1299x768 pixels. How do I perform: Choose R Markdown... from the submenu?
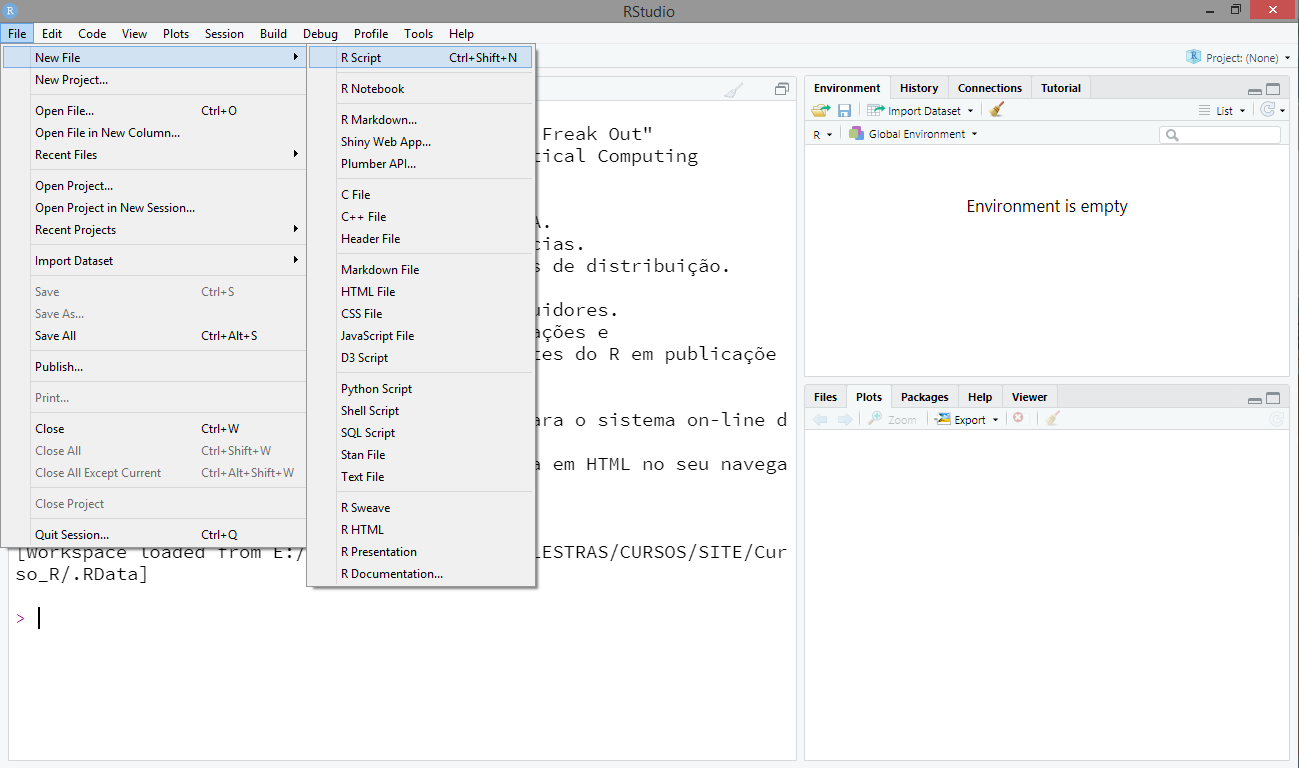[379, 120]
